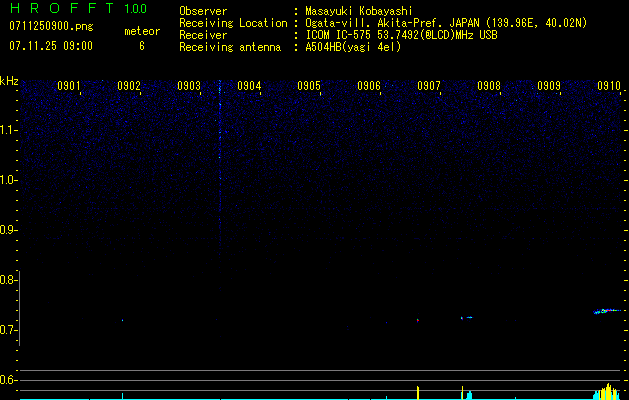This screenshot has height=400, width=629.
Task: Click the meteor count value 6
Action: point(142,46)
